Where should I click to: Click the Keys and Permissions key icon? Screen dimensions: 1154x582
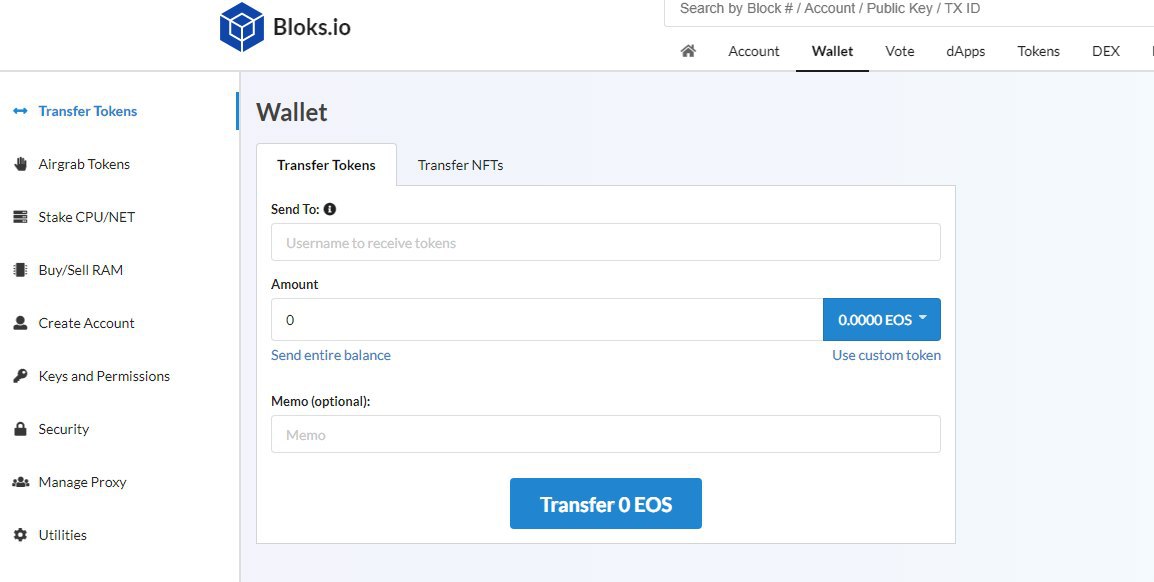click(x=21, y=376)
